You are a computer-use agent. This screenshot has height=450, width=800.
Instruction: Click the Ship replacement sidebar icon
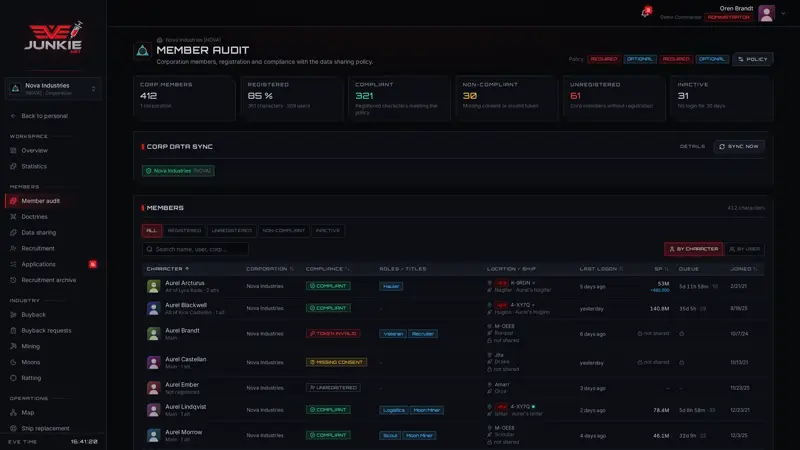(x=13, y=429)
